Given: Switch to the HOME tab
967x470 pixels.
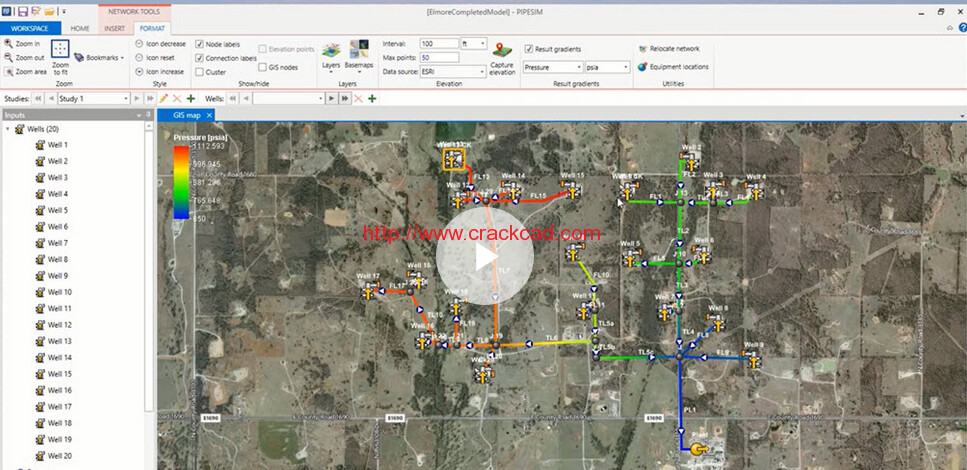Looking at the screenshot, I should [x=80, y=28].
